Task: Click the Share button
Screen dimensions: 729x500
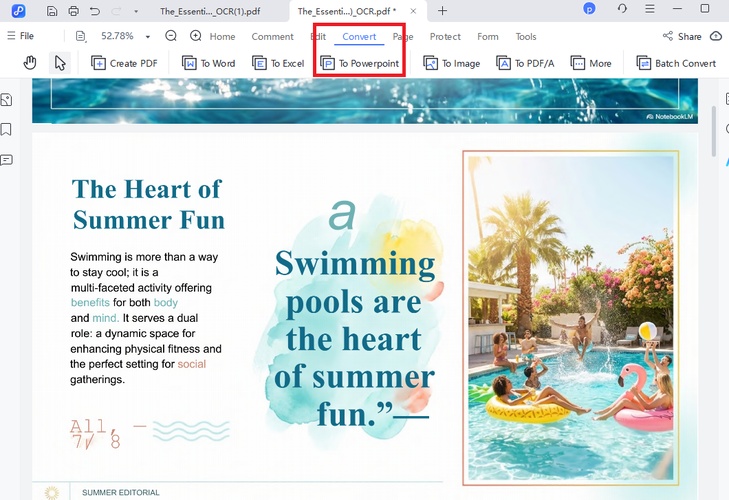Action: coord(682,36)
